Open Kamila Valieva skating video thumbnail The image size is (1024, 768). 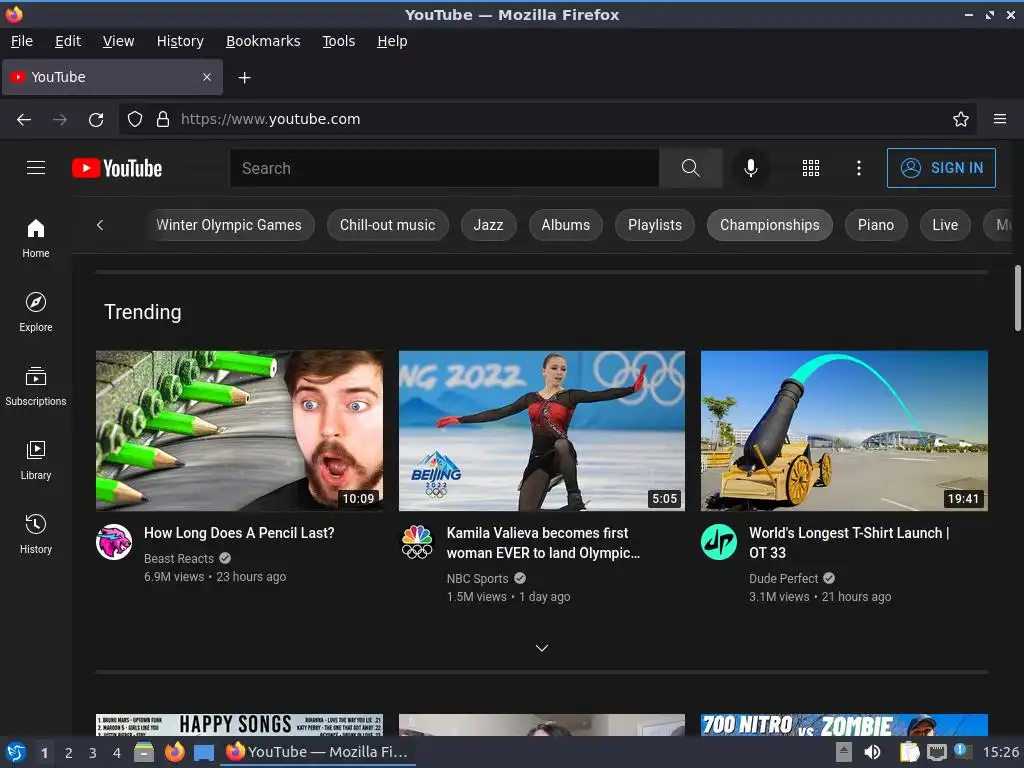542,431
